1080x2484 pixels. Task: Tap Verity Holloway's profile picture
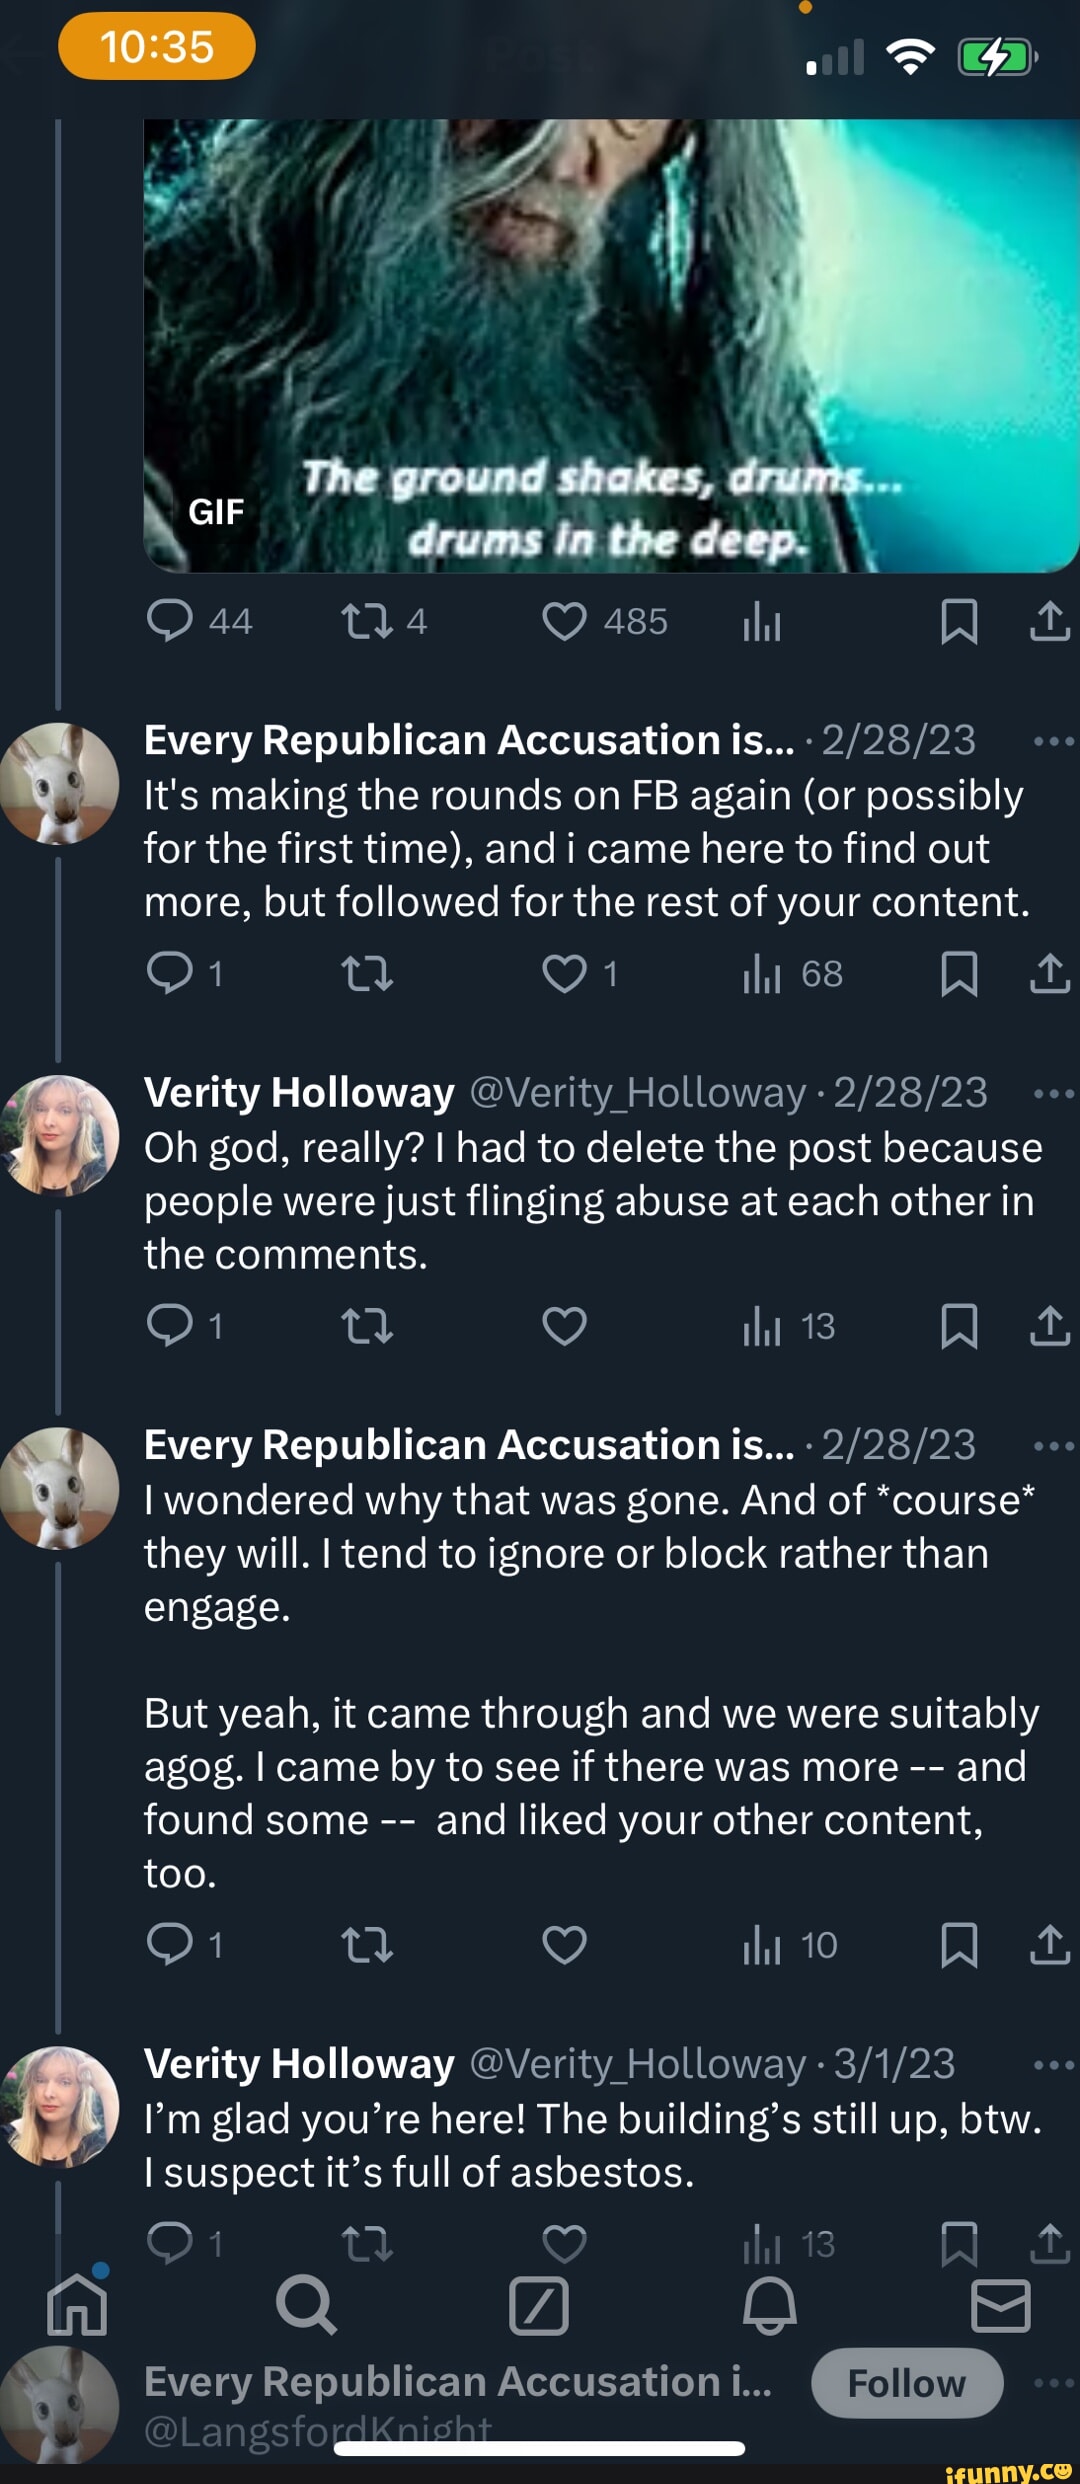[60, 1136]
